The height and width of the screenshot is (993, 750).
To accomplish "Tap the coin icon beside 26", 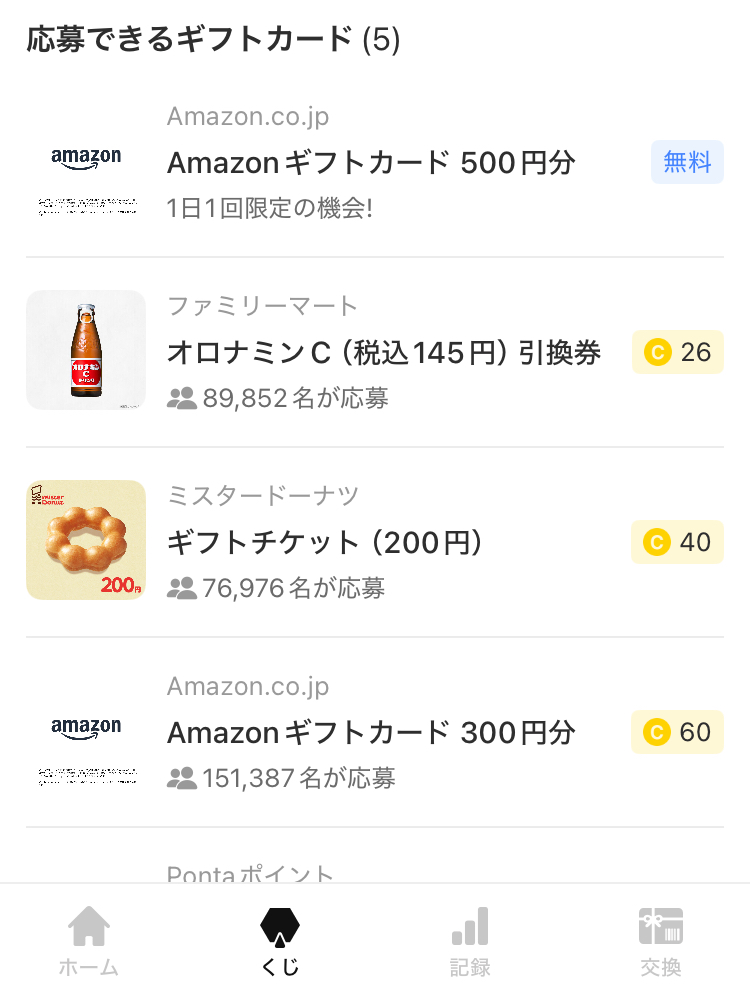I will point(657,352).
